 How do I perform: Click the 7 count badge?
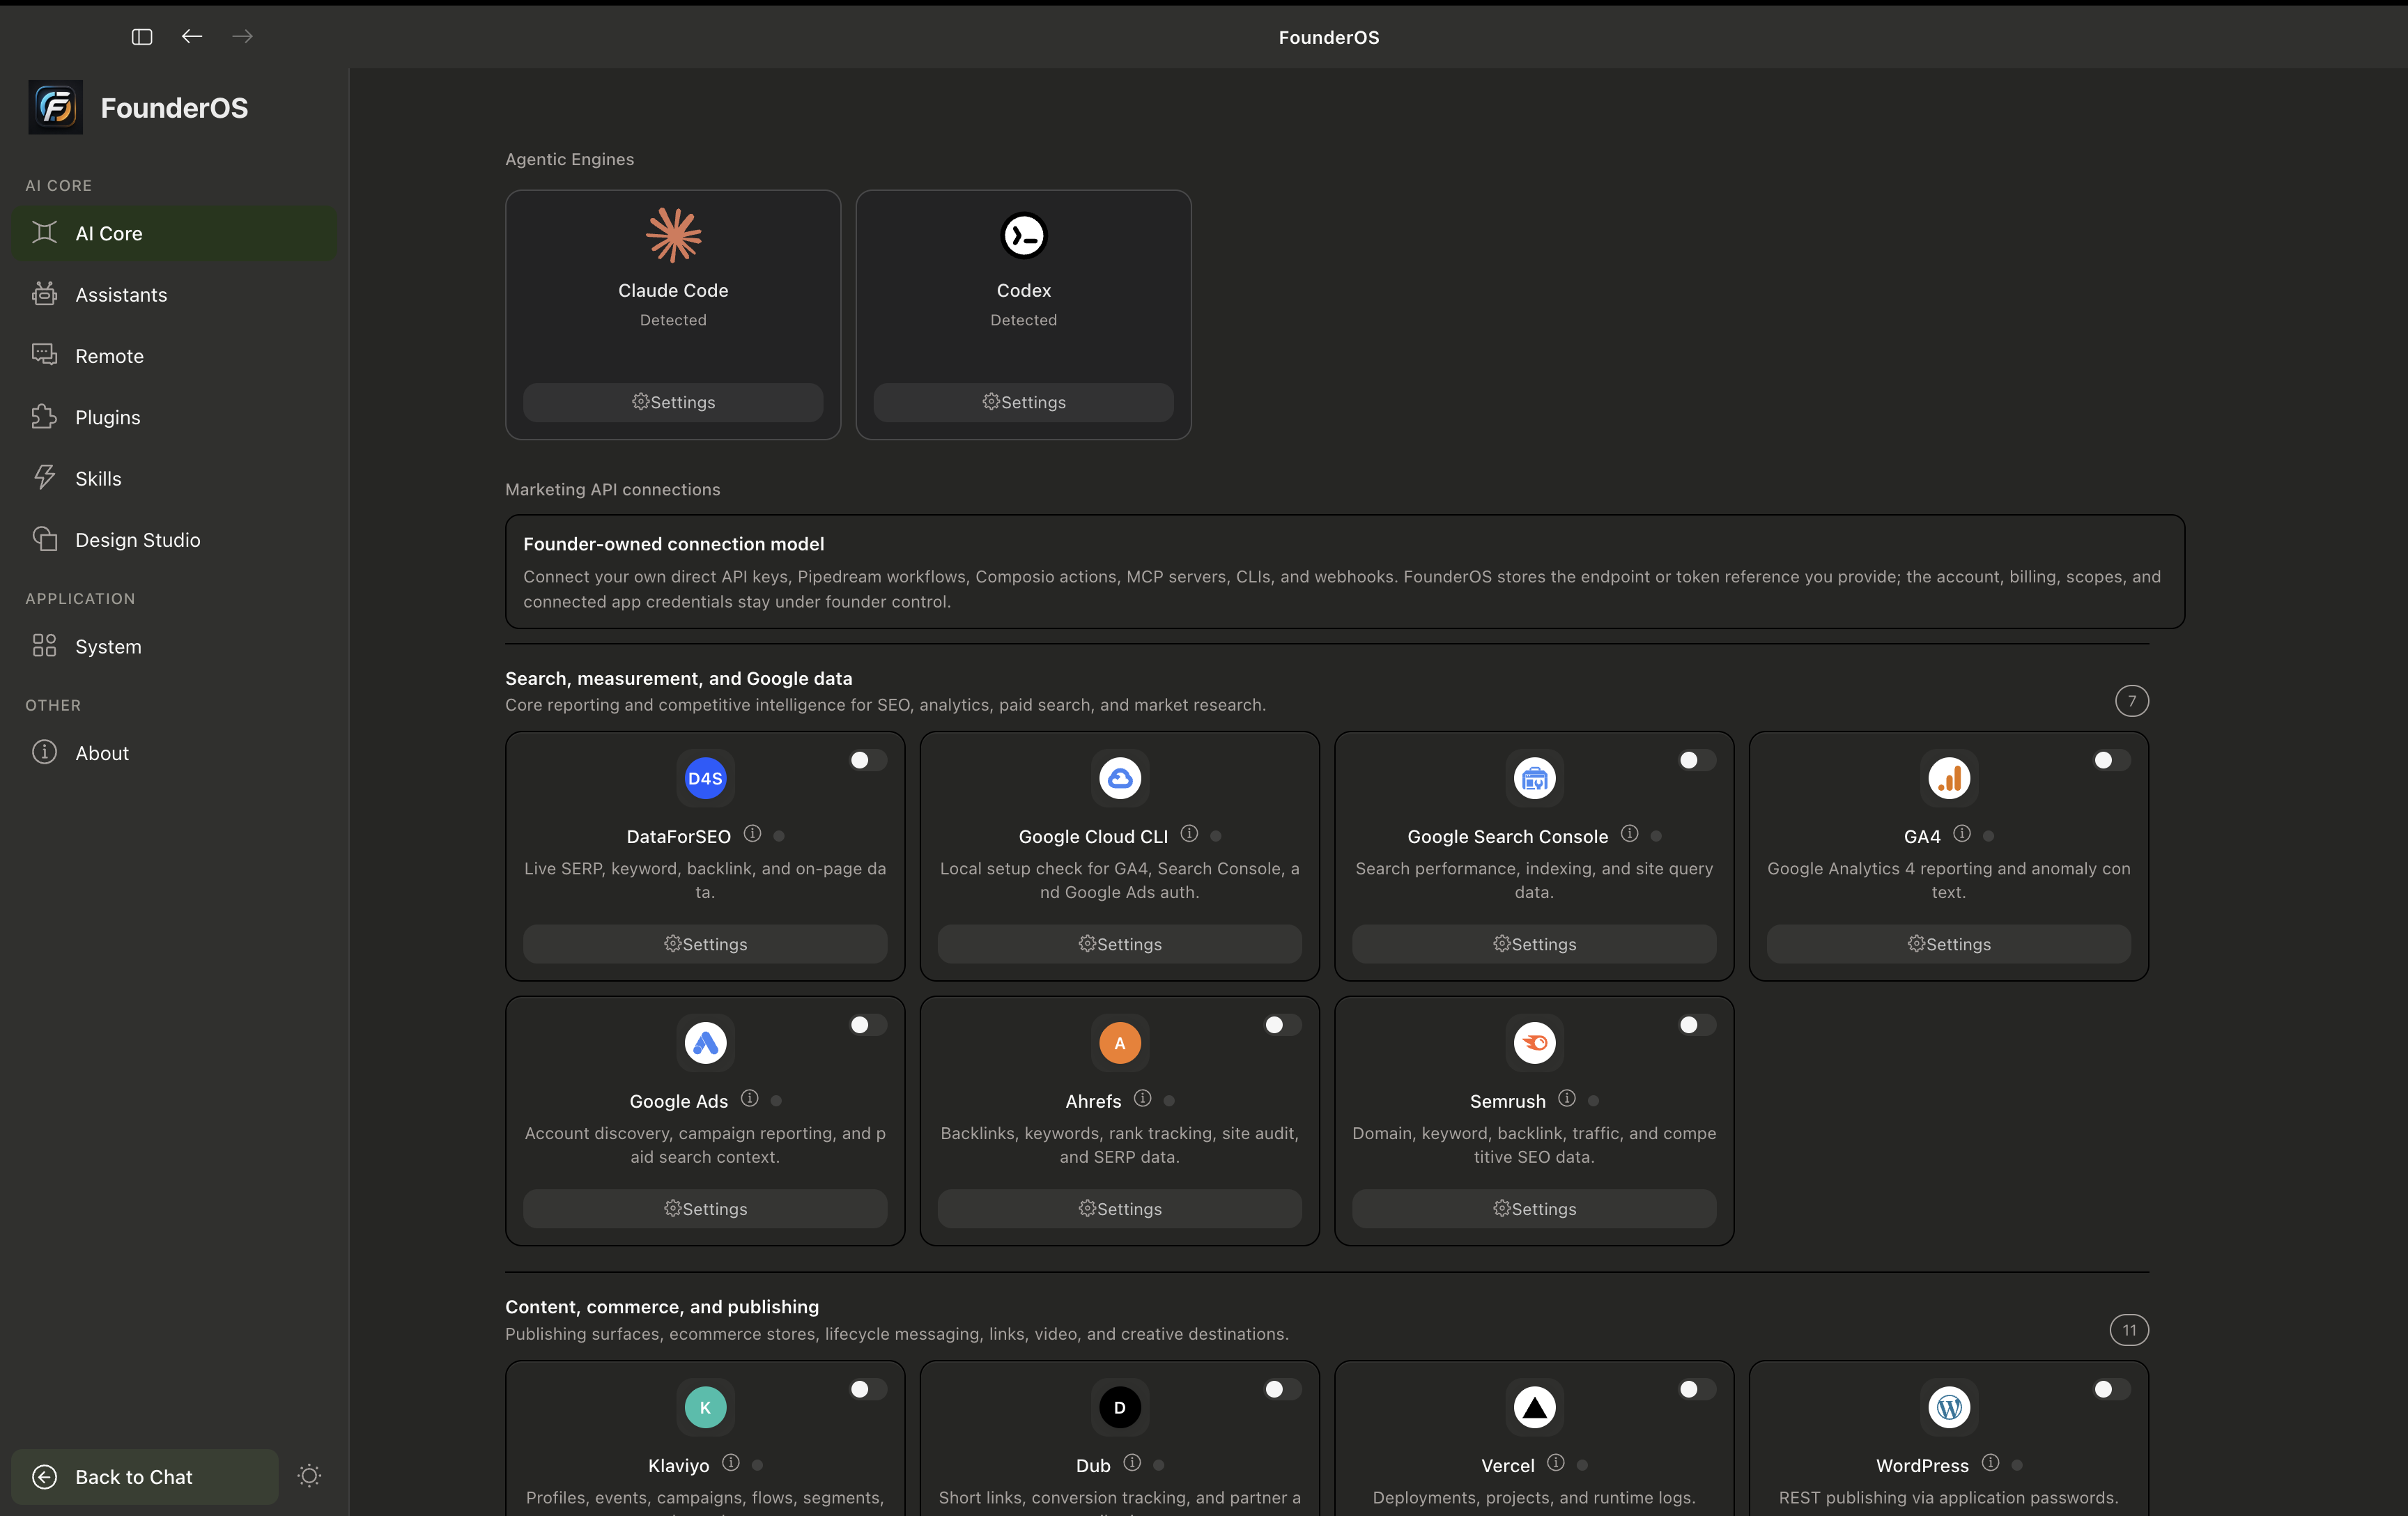(2132, 701)
